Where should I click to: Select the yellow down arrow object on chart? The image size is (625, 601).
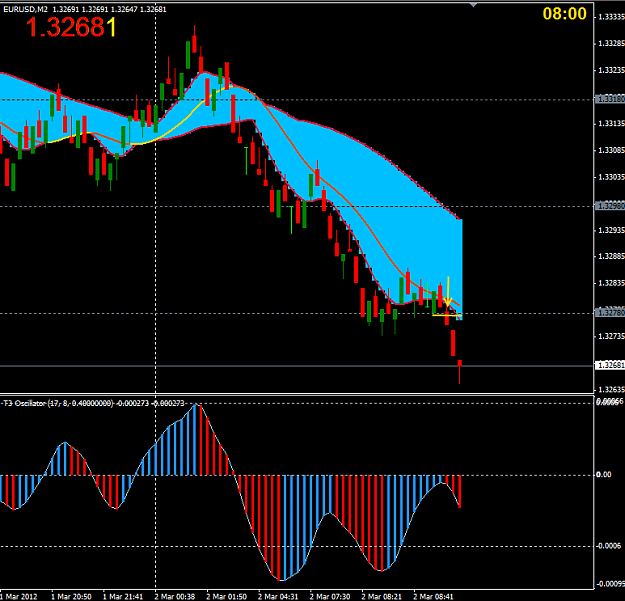448,291
